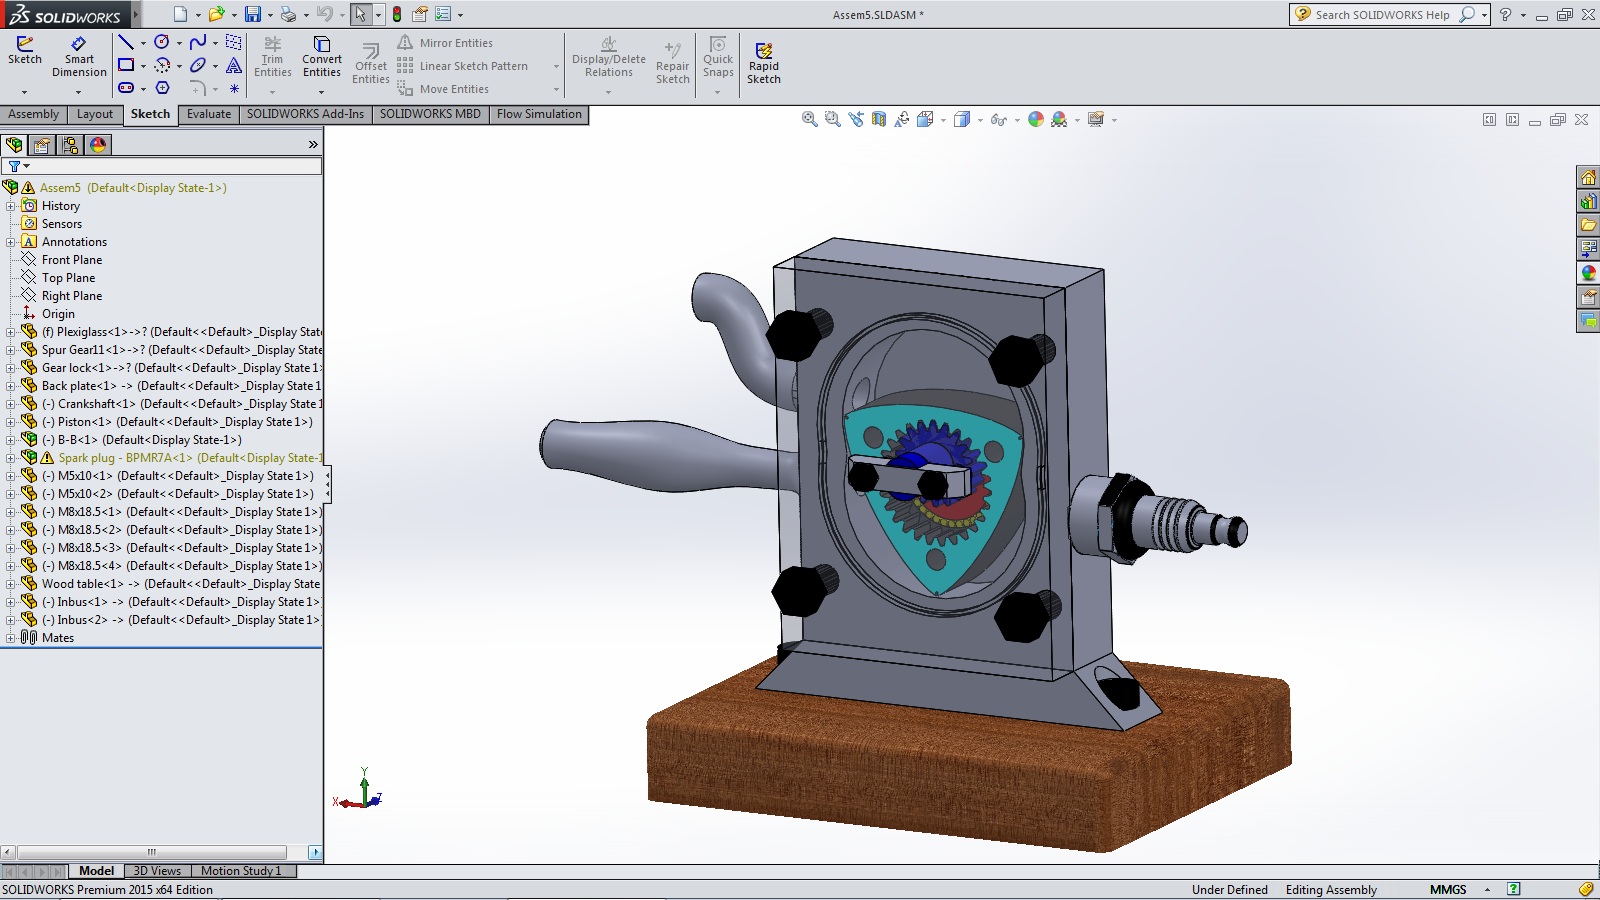The width and height of the screenshot is (1600, 900).
Task: Switch to the Evaluate ribbon tab
Action: (209, 114)
